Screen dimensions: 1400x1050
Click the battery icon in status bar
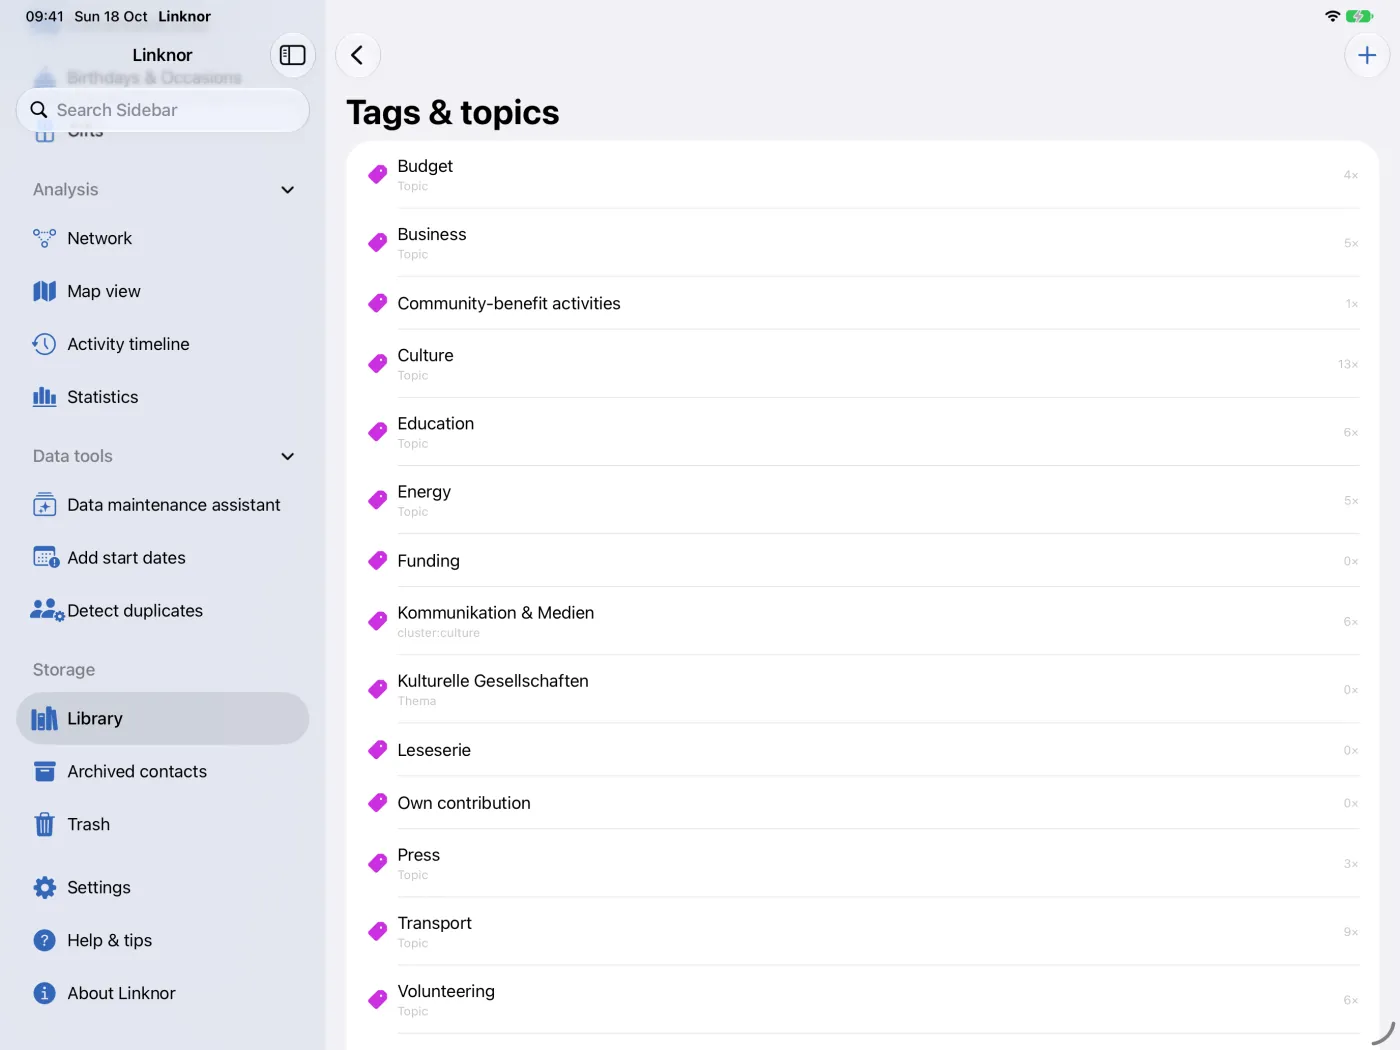tap(1359, 16)
